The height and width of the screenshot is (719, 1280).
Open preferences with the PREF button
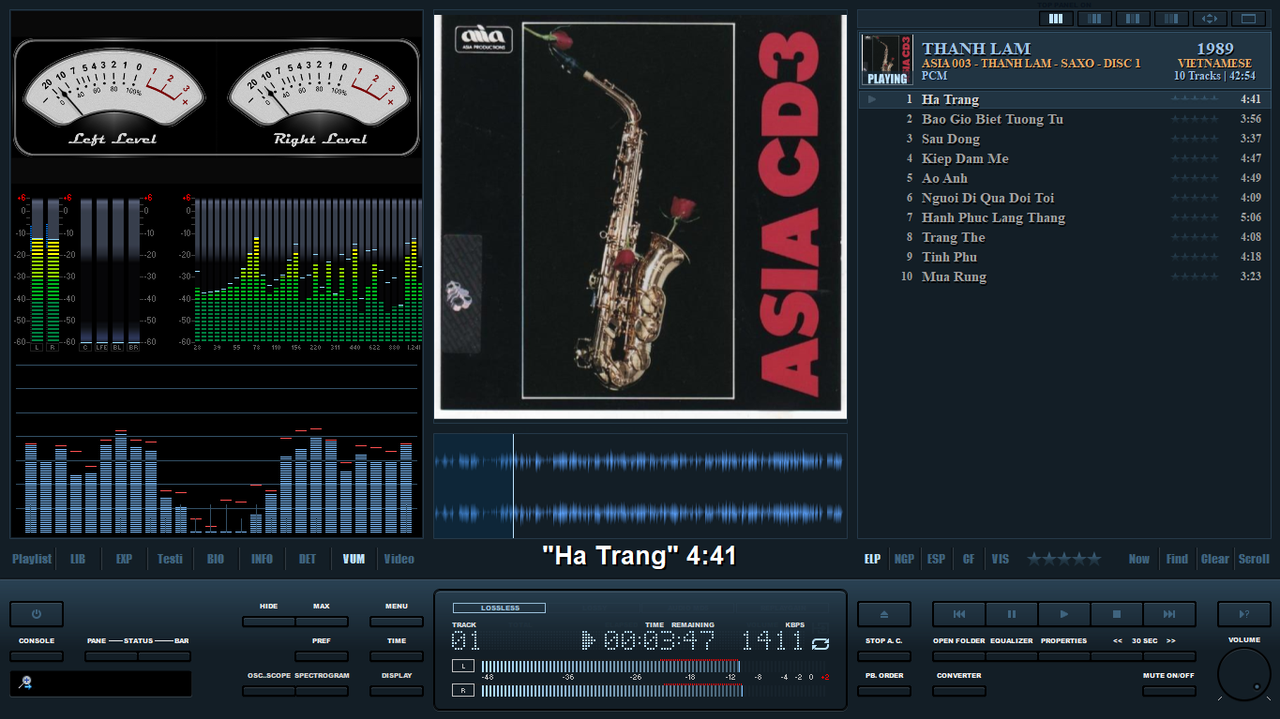[322, 656]
